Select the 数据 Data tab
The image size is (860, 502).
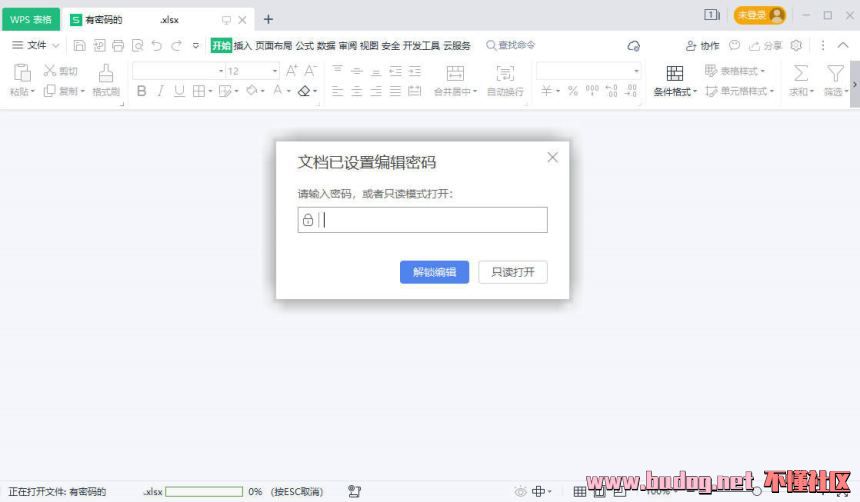point(326,46)
